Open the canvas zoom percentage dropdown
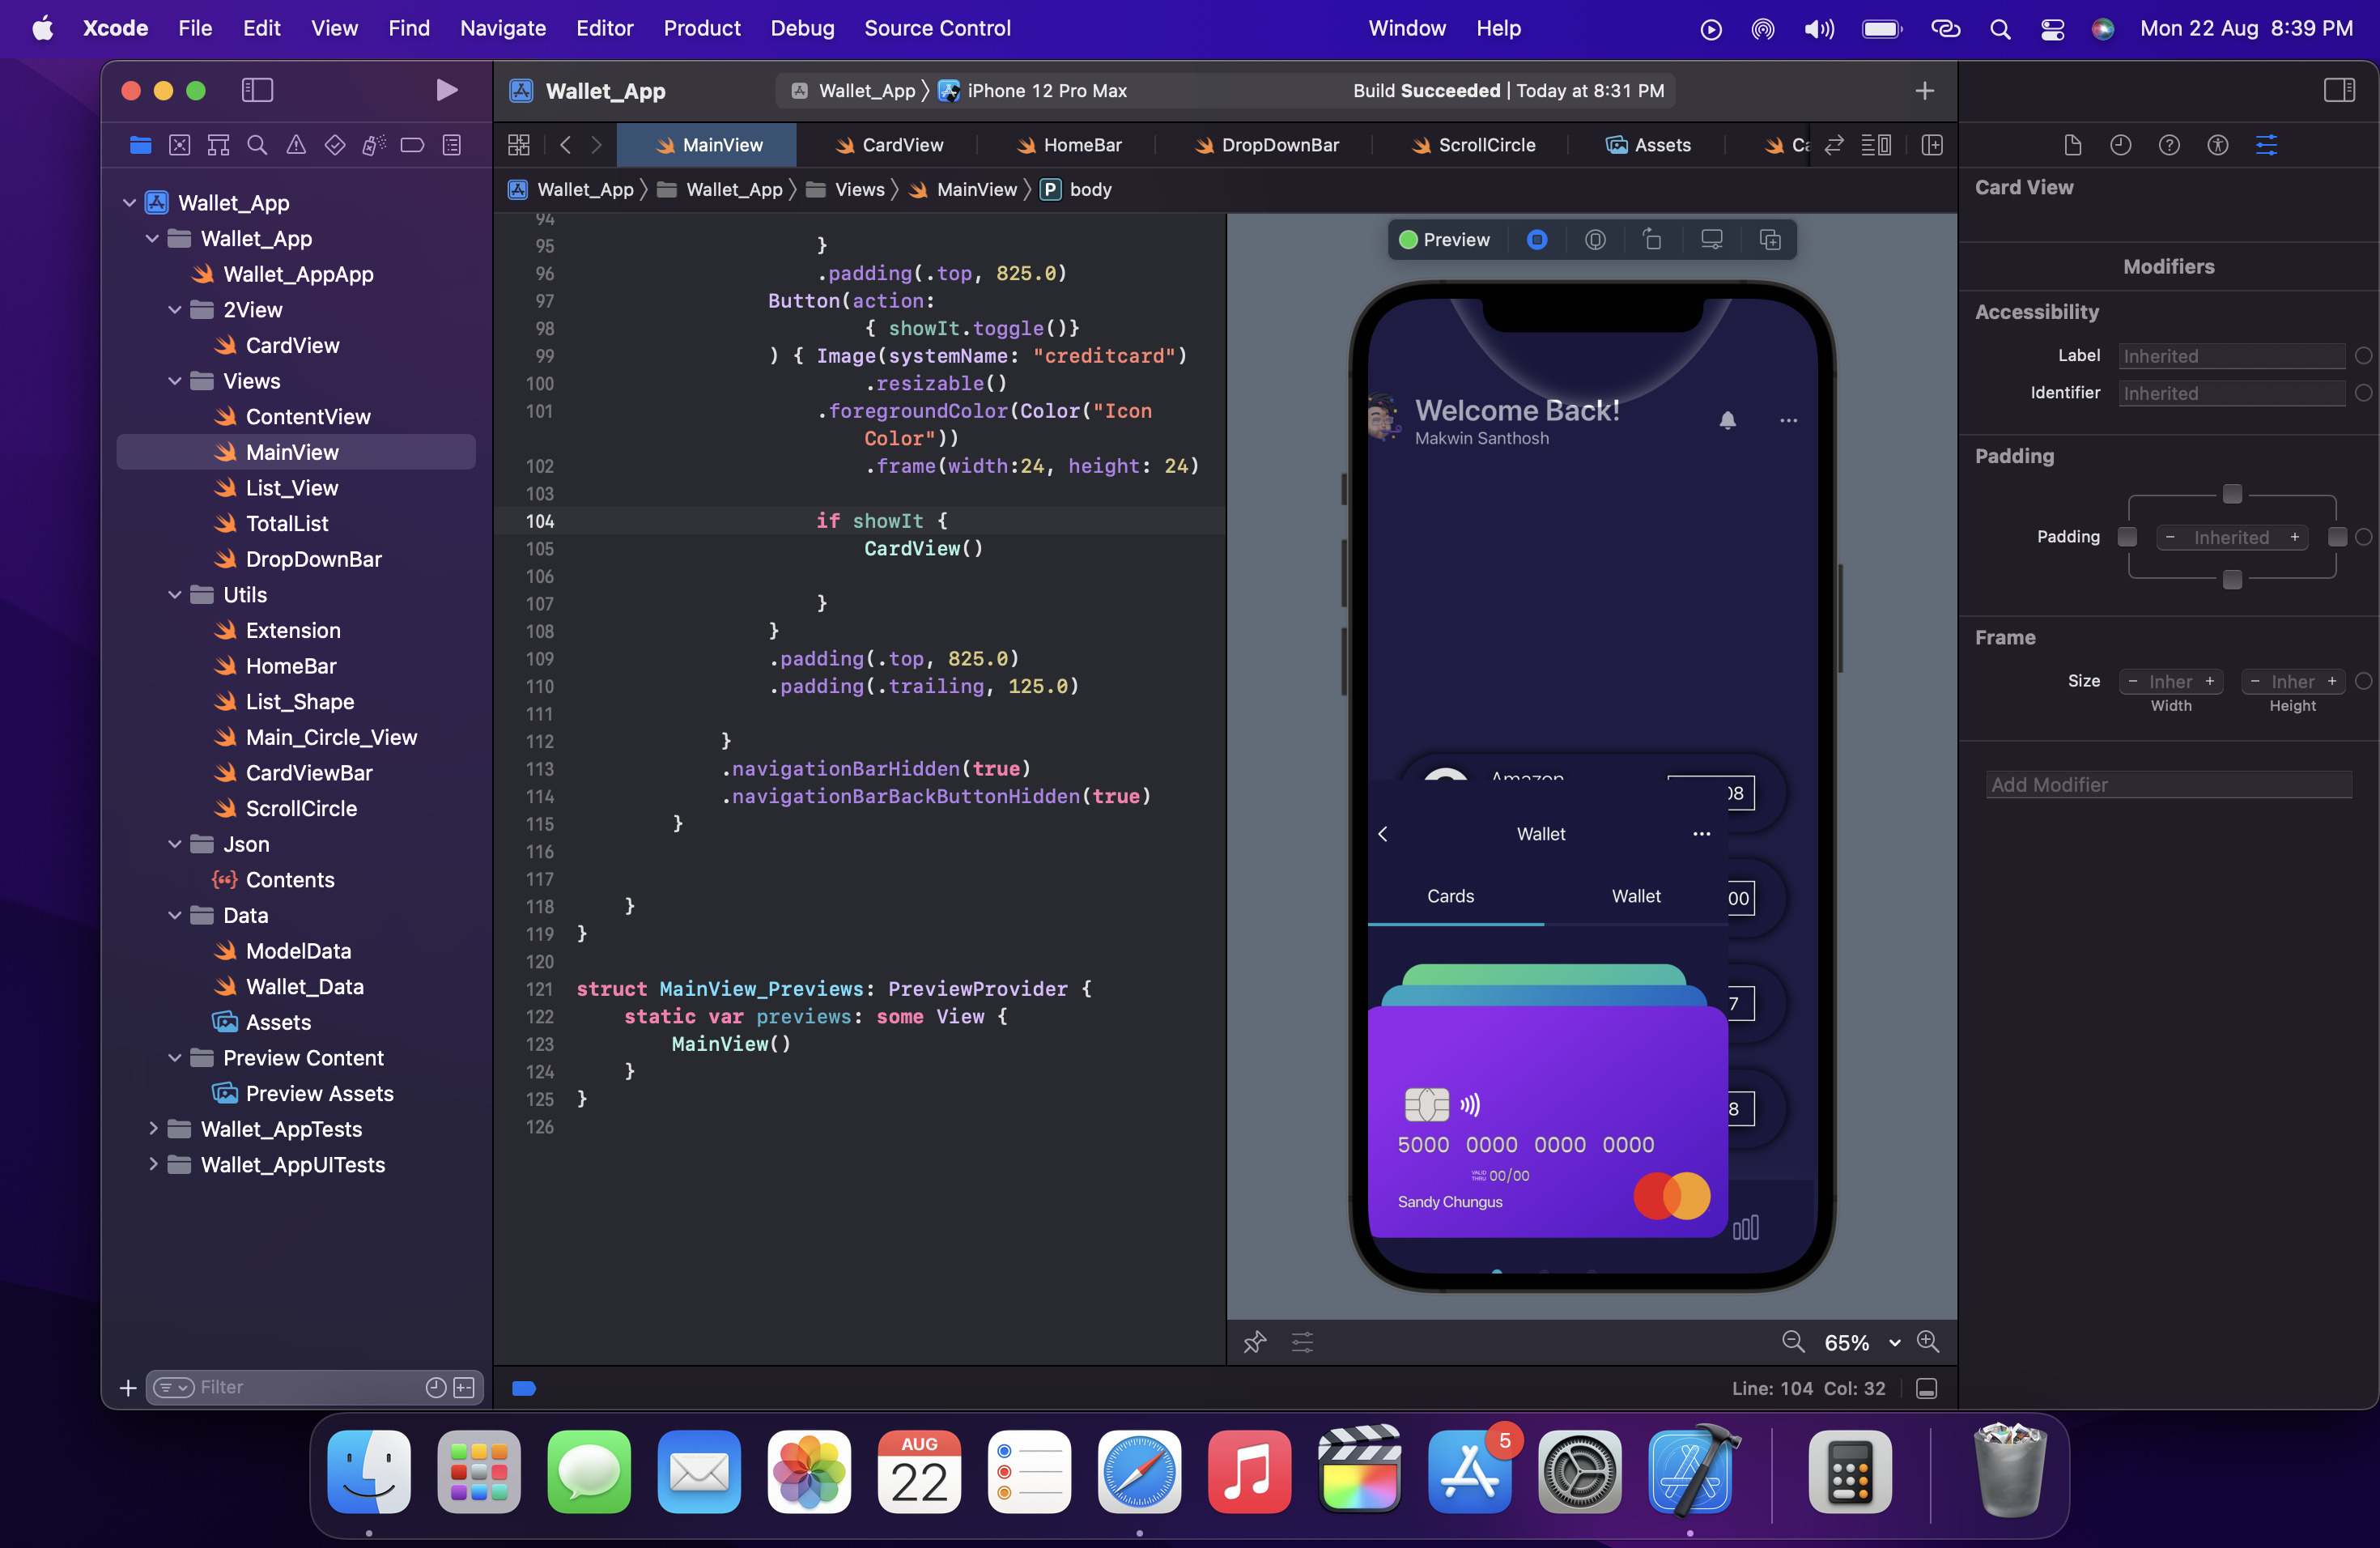The height and width of the screenshot is (1548, 2380). coord(1861,1342)
